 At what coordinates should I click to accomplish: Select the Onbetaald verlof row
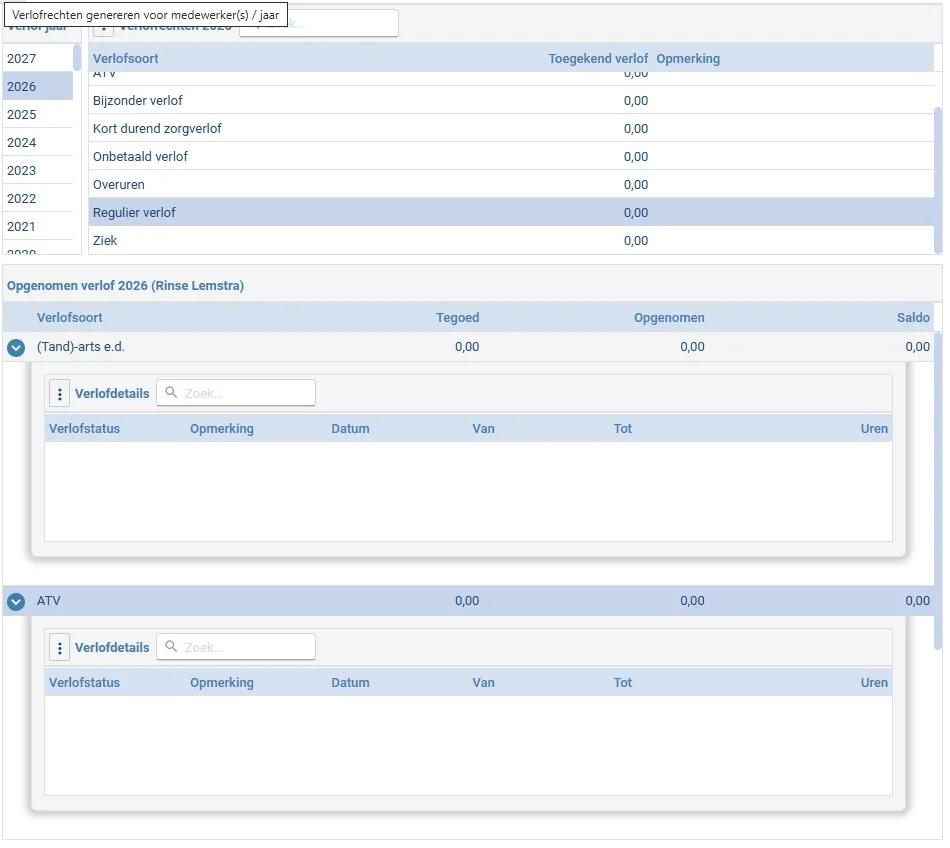[x=511, y=157]
